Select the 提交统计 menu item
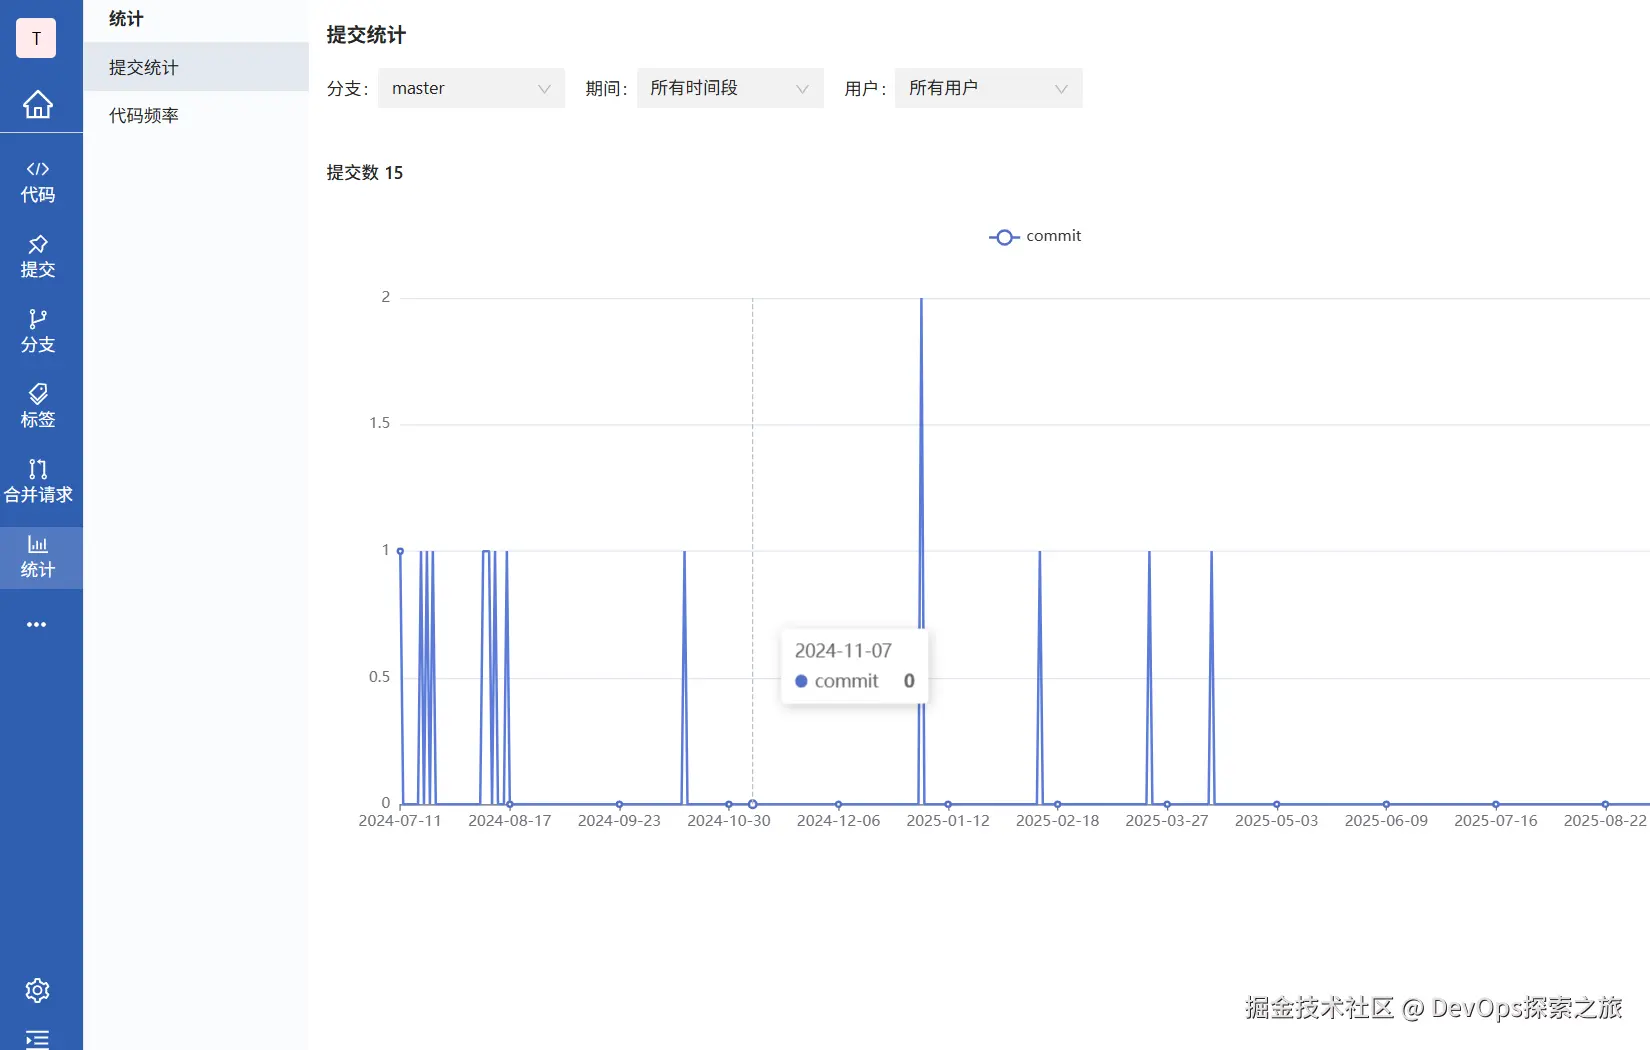The height and width of the screenshot is (1050, 1650). point(196,67)
